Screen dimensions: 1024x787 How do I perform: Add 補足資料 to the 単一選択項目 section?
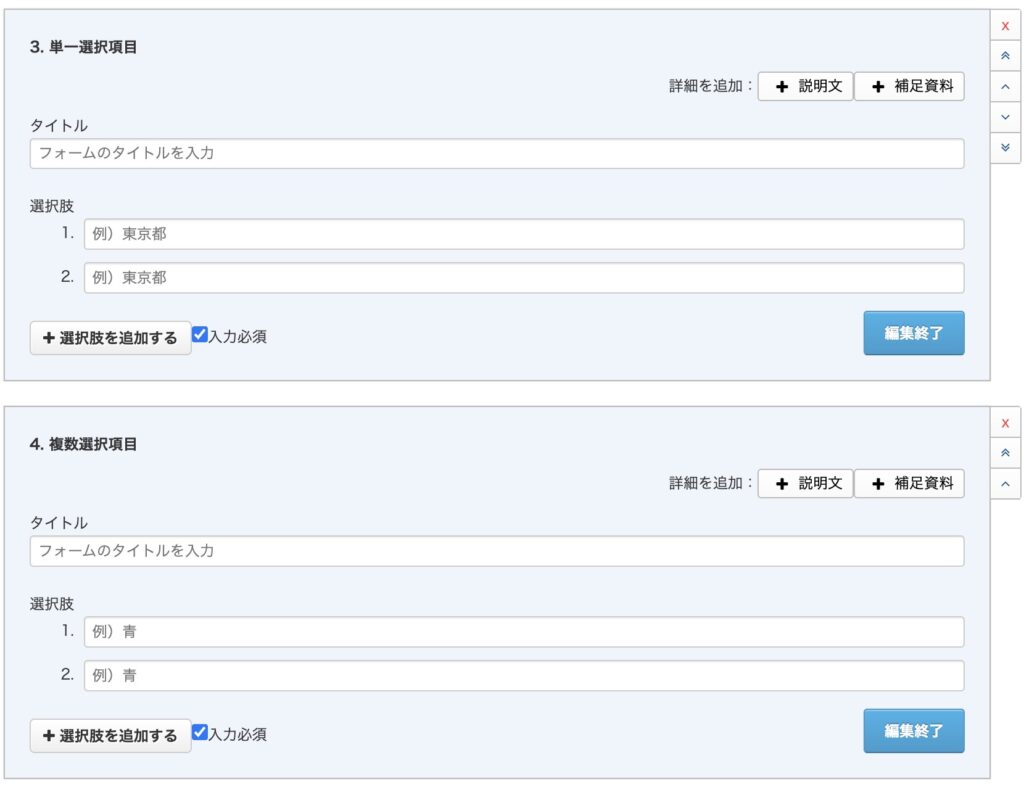[909, 87]
